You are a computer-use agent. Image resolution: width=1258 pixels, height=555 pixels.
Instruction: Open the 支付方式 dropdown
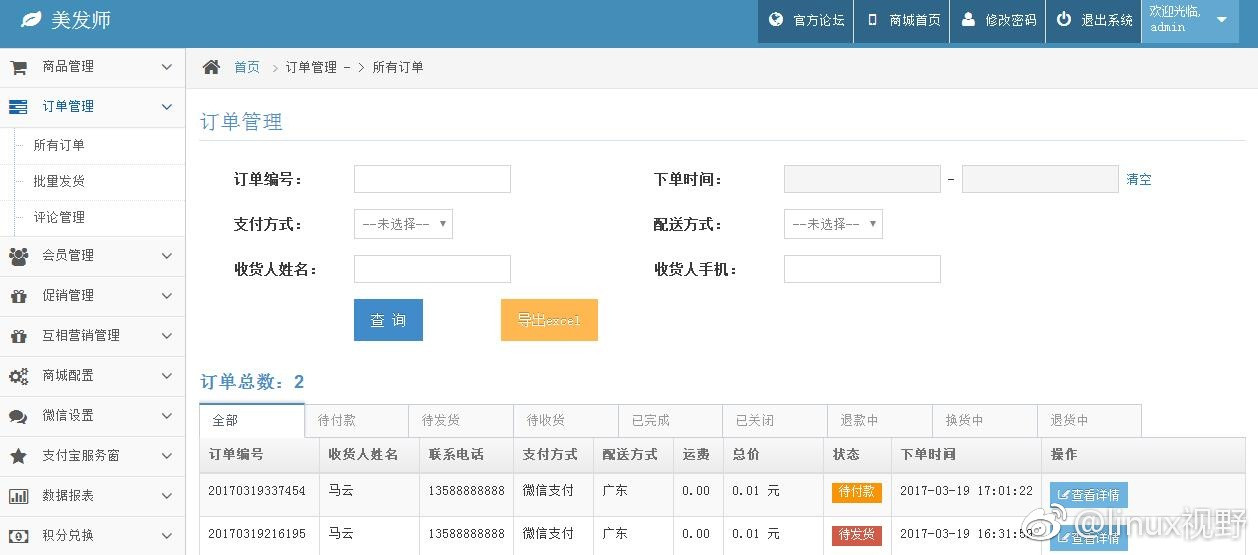point(403,224)
